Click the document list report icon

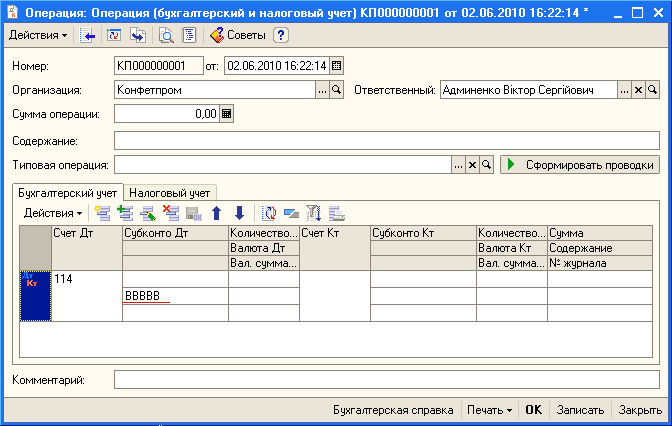189,36
